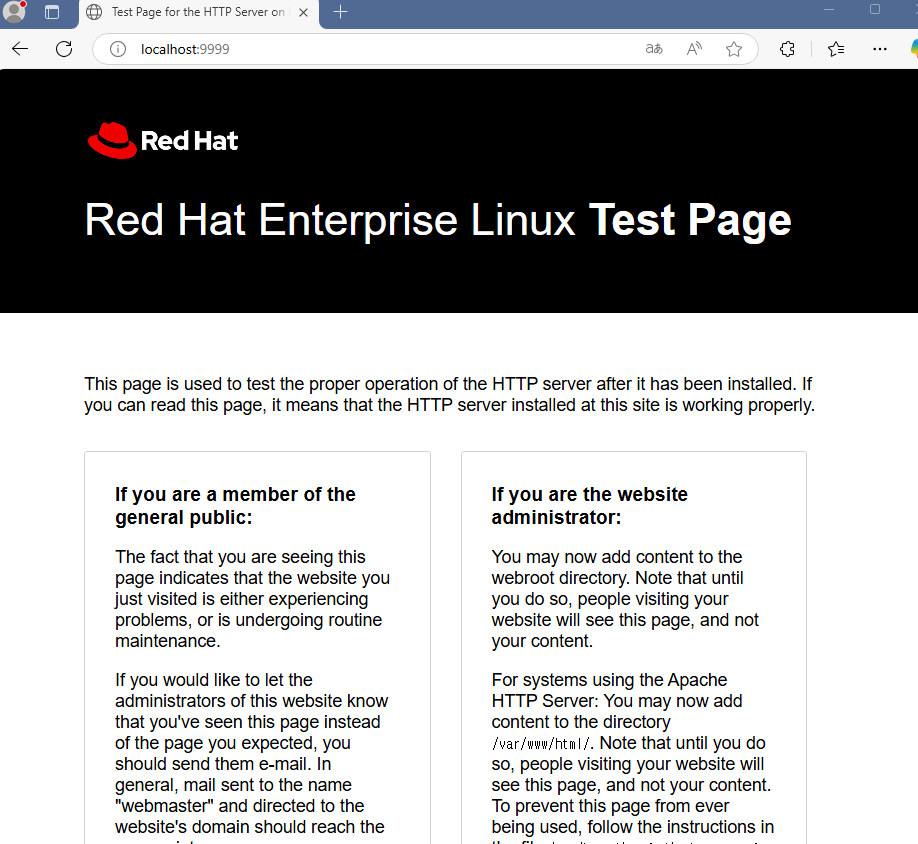This screenshot has height=844, width=918.
Task: Open Settings and more ellipsis menu
Action: coord(879,49)
